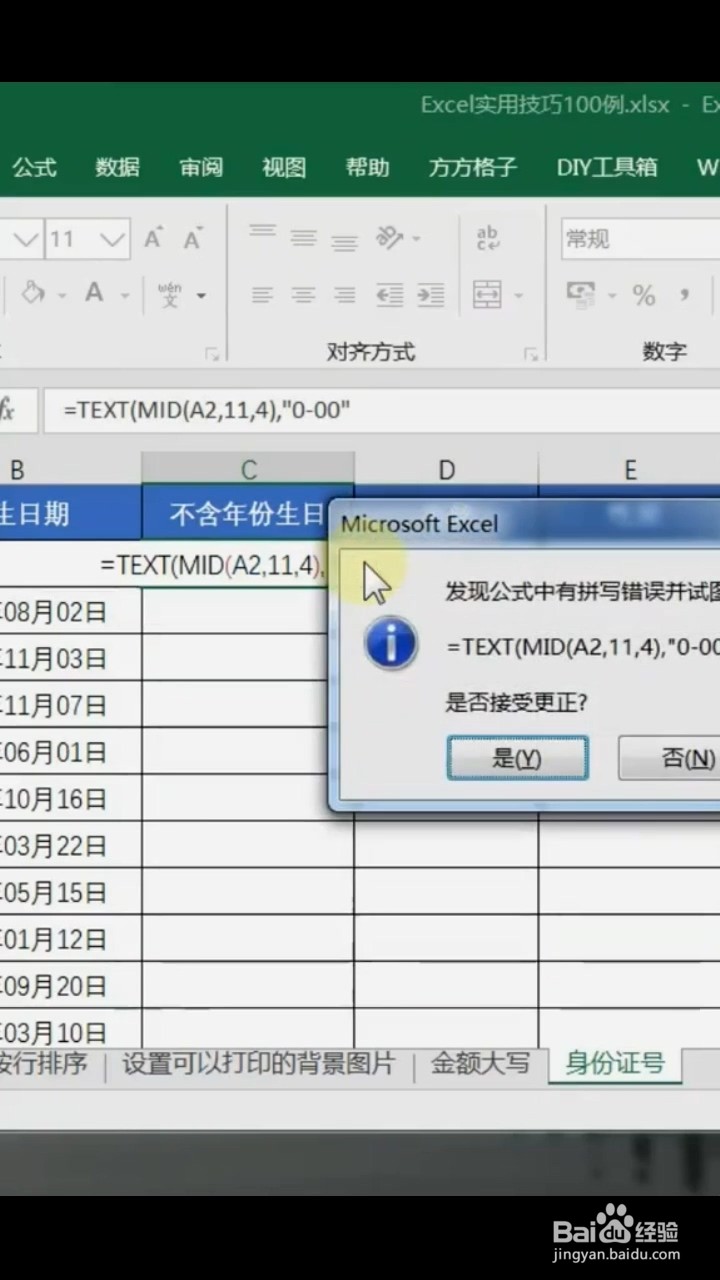Apply fill color with paint bucket

coord(34,294)
